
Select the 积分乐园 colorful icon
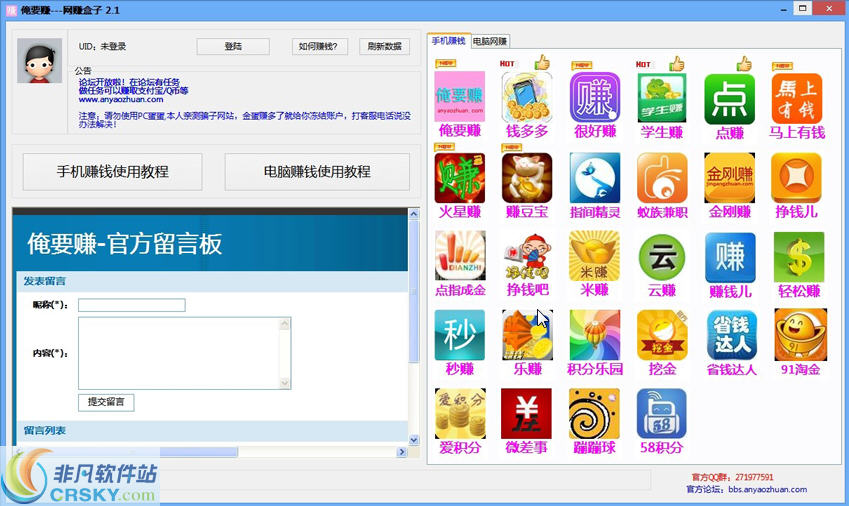tap(595, 335)
